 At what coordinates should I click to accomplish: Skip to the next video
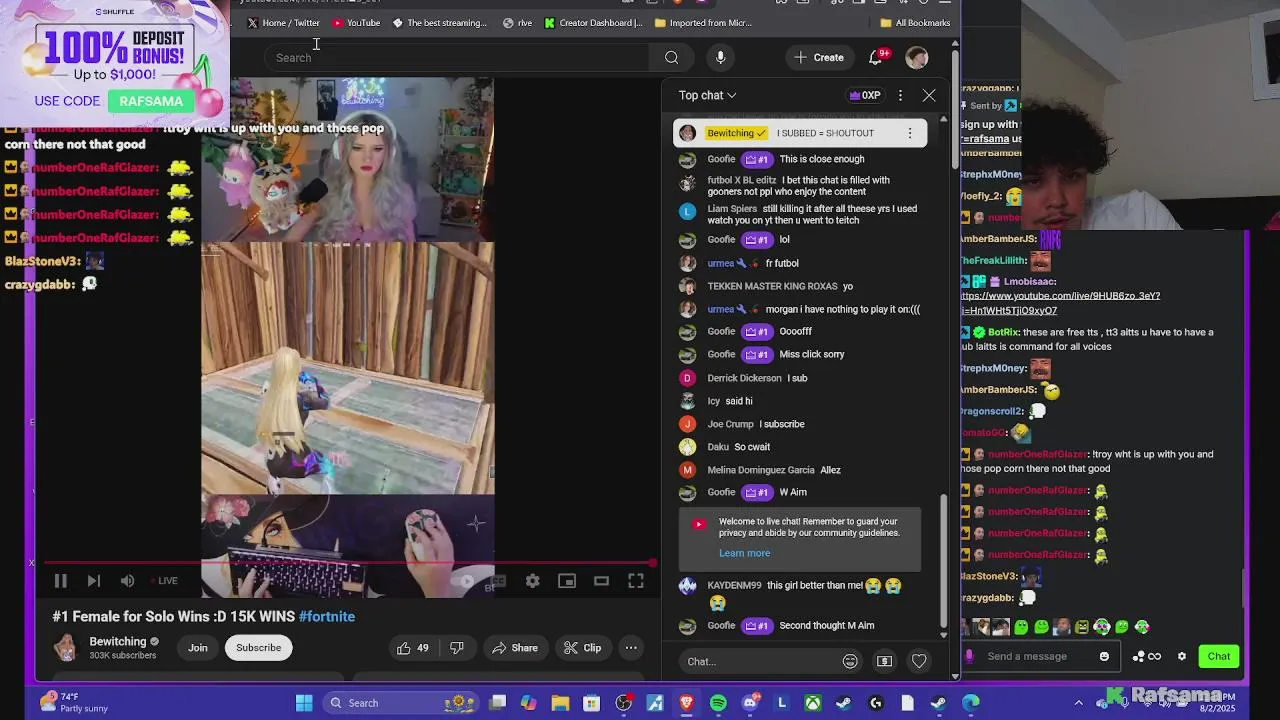93,581
